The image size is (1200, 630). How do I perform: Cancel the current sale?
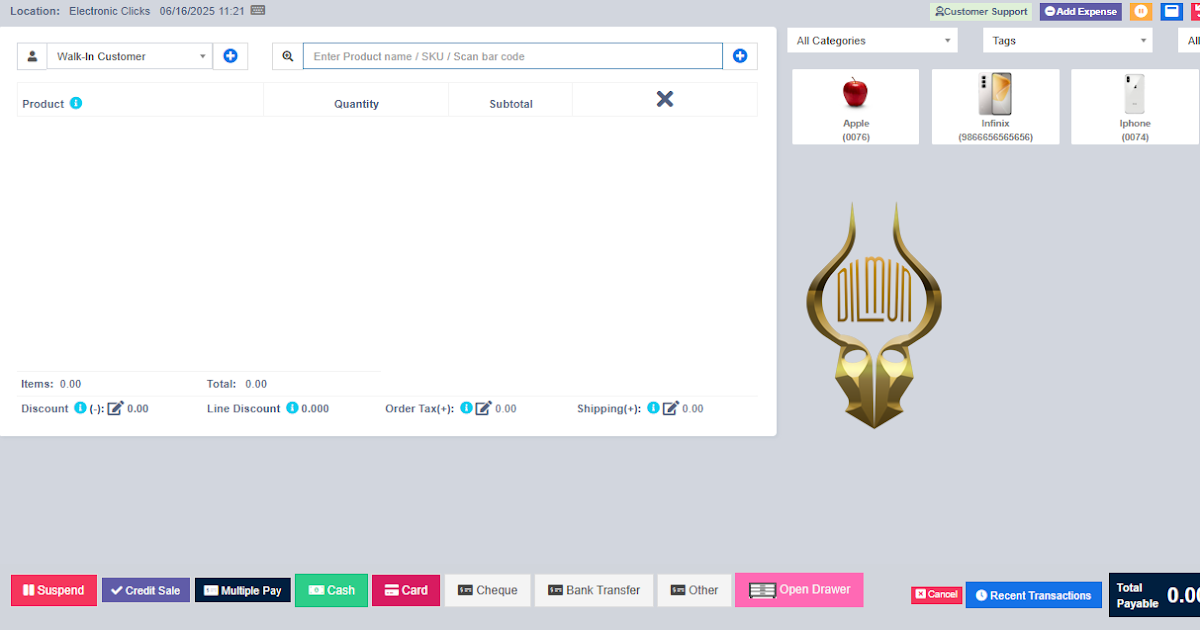click(936, 594)
